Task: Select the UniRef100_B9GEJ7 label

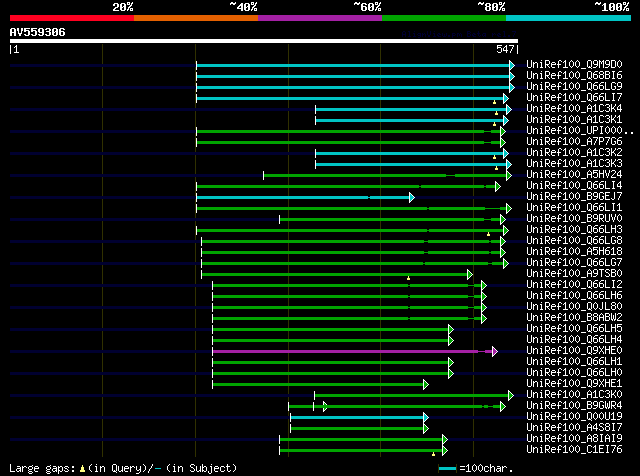Action: tap(574, 197)
